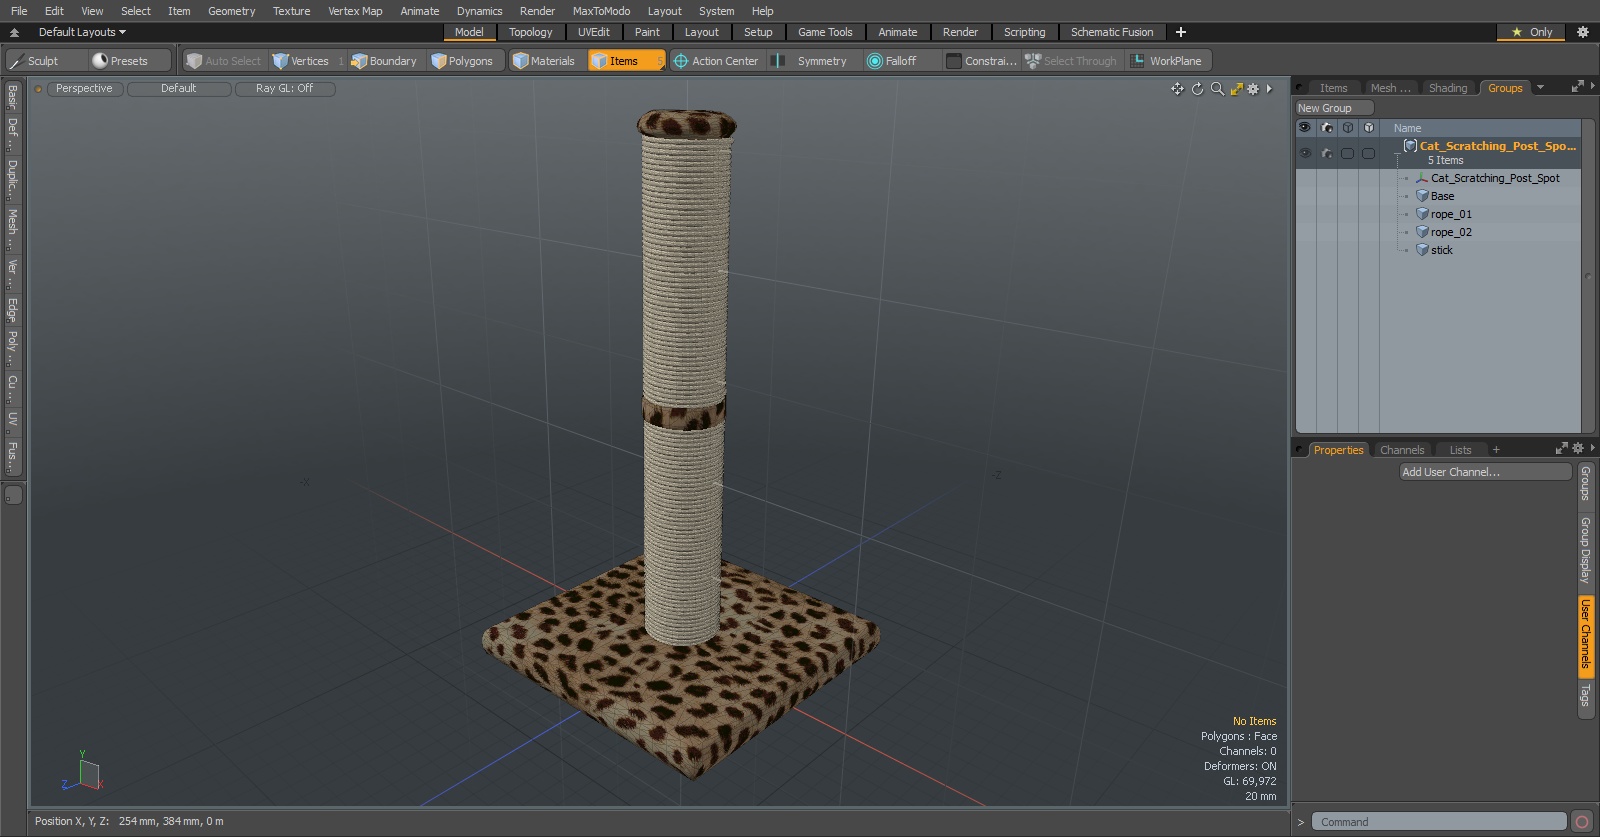Add a properties tab with plus
The height and width of the screenshot is (837, 1600).
[1496, 450]
